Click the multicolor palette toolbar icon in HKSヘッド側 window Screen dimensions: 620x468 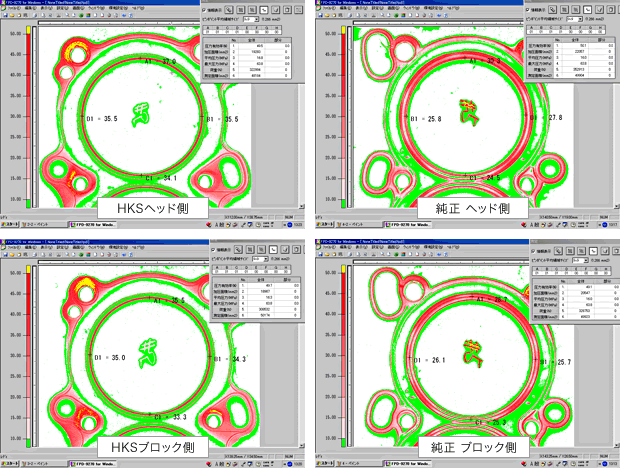(88, 15)
